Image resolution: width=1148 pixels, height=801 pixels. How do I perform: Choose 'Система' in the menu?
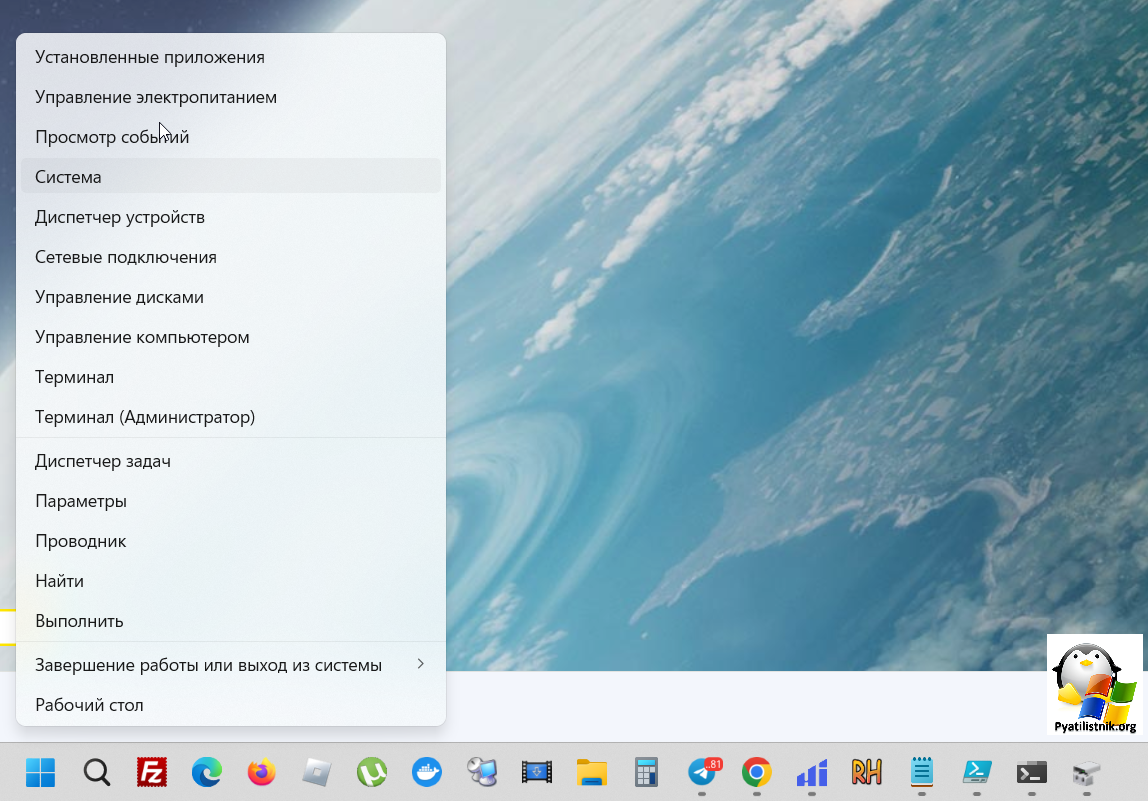231,177
